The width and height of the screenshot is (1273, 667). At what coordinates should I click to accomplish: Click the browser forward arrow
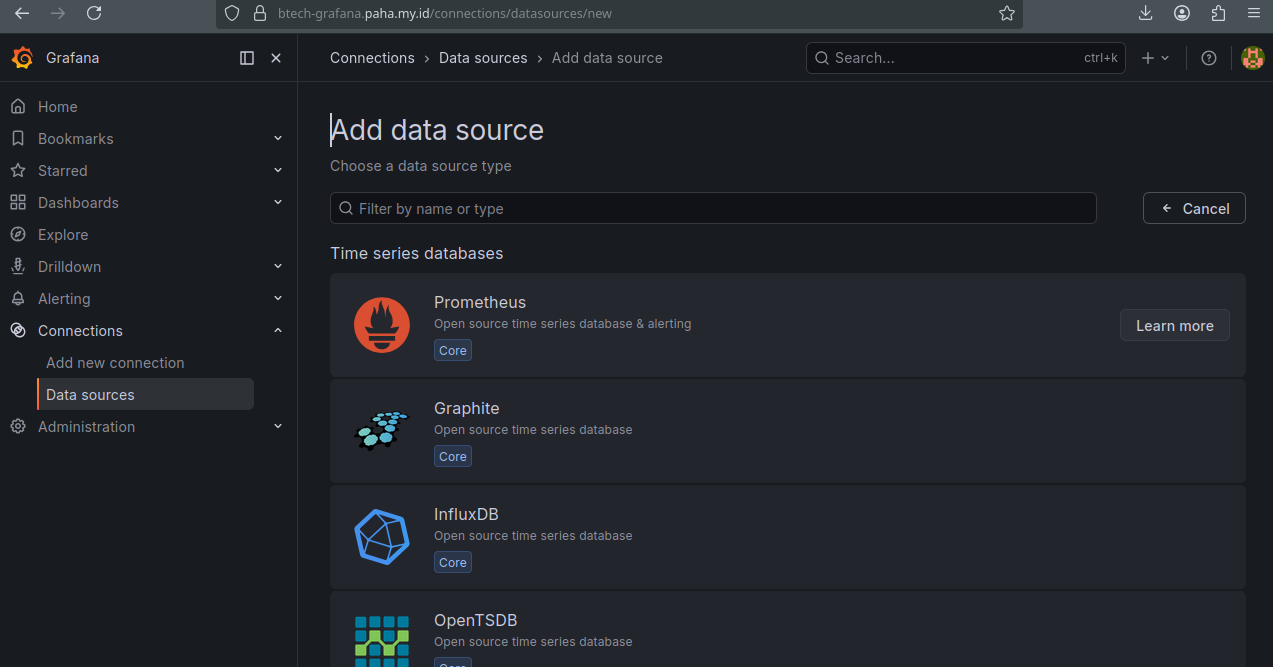pyautogui.click(x=58, y=13)
